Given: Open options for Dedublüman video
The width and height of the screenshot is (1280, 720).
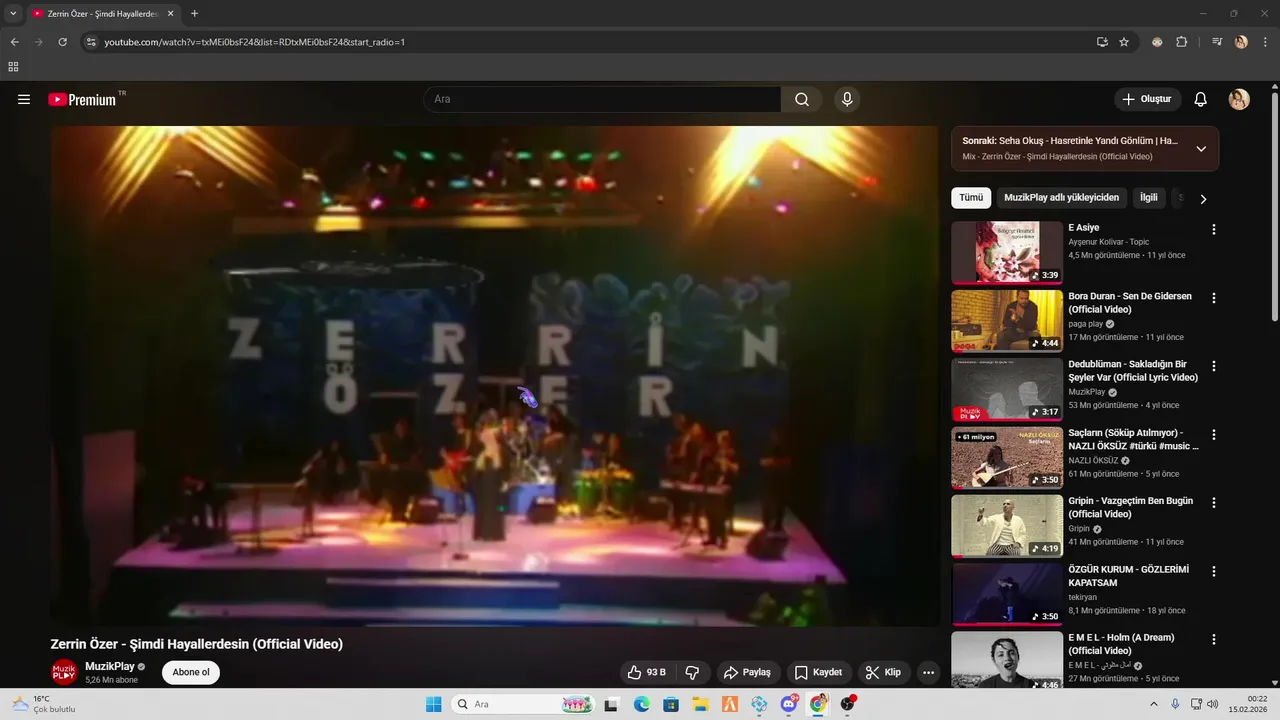Looking at the screenshot, I should point(1214,366).
